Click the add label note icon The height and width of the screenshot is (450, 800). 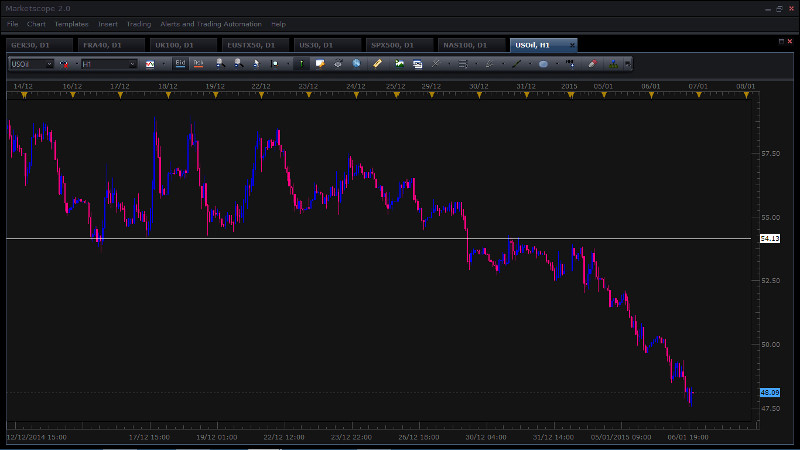[320, 64]
